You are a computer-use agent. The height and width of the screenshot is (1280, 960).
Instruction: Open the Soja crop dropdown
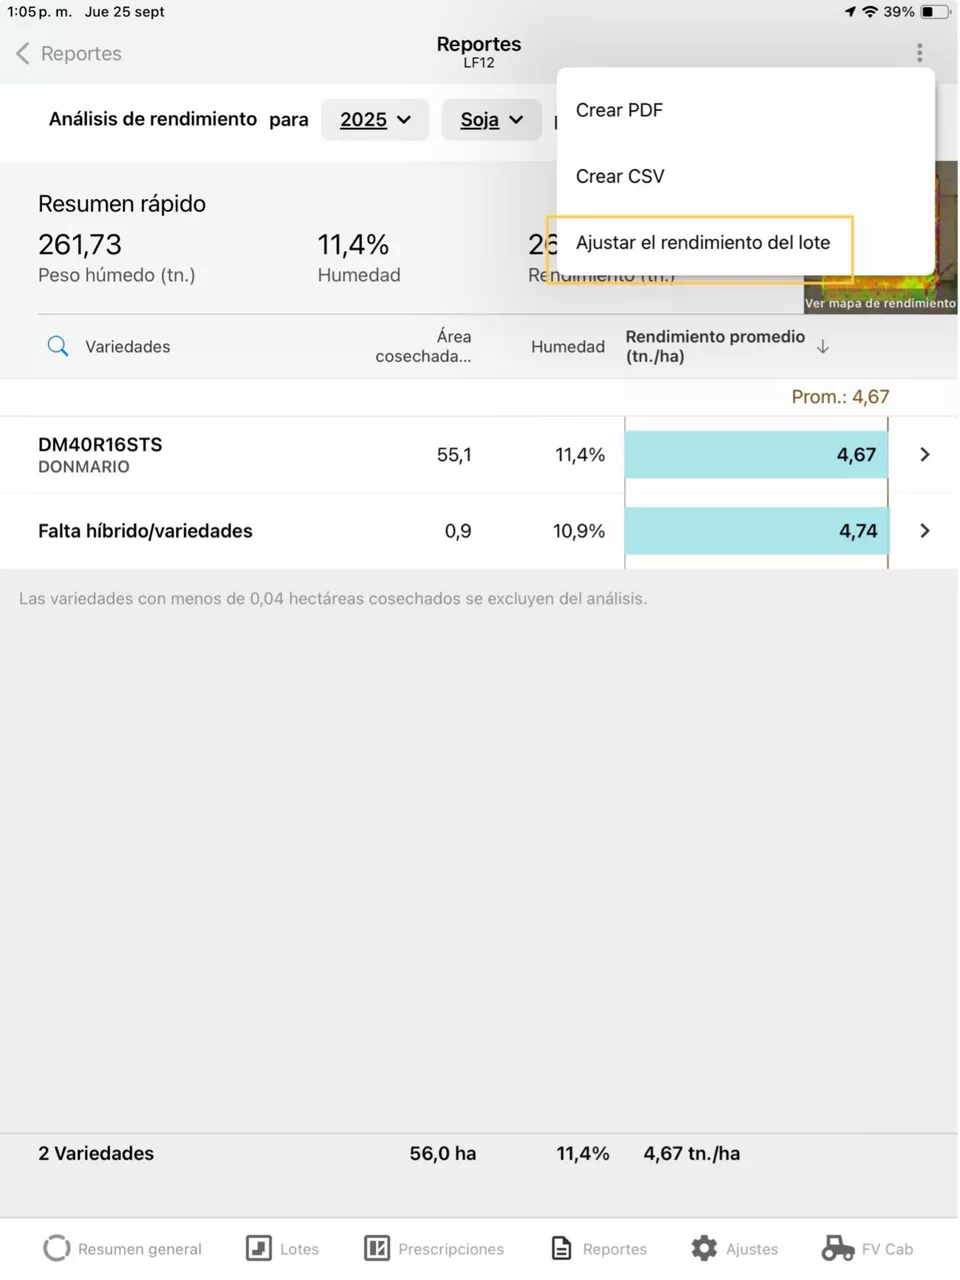[491, 120]
